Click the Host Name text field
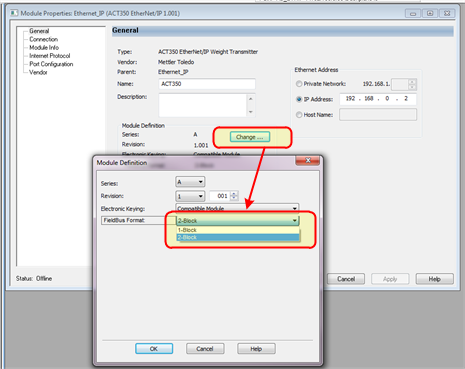Viewport: 465px width, 369px height. (378, 115)
